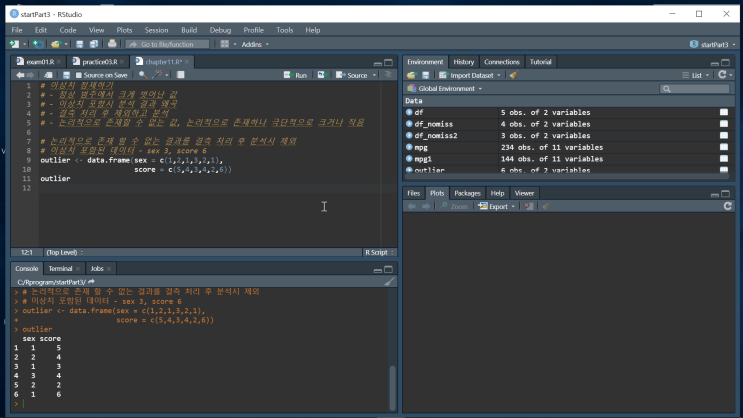Refresh the current plot
The image size is (743, 418).
[x=728, y=206]
